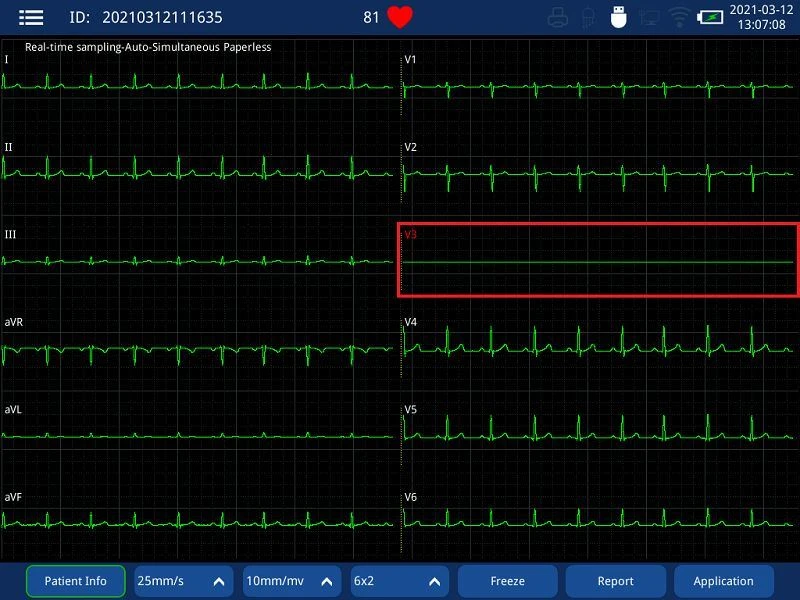Select the V2 lead label

410,147
